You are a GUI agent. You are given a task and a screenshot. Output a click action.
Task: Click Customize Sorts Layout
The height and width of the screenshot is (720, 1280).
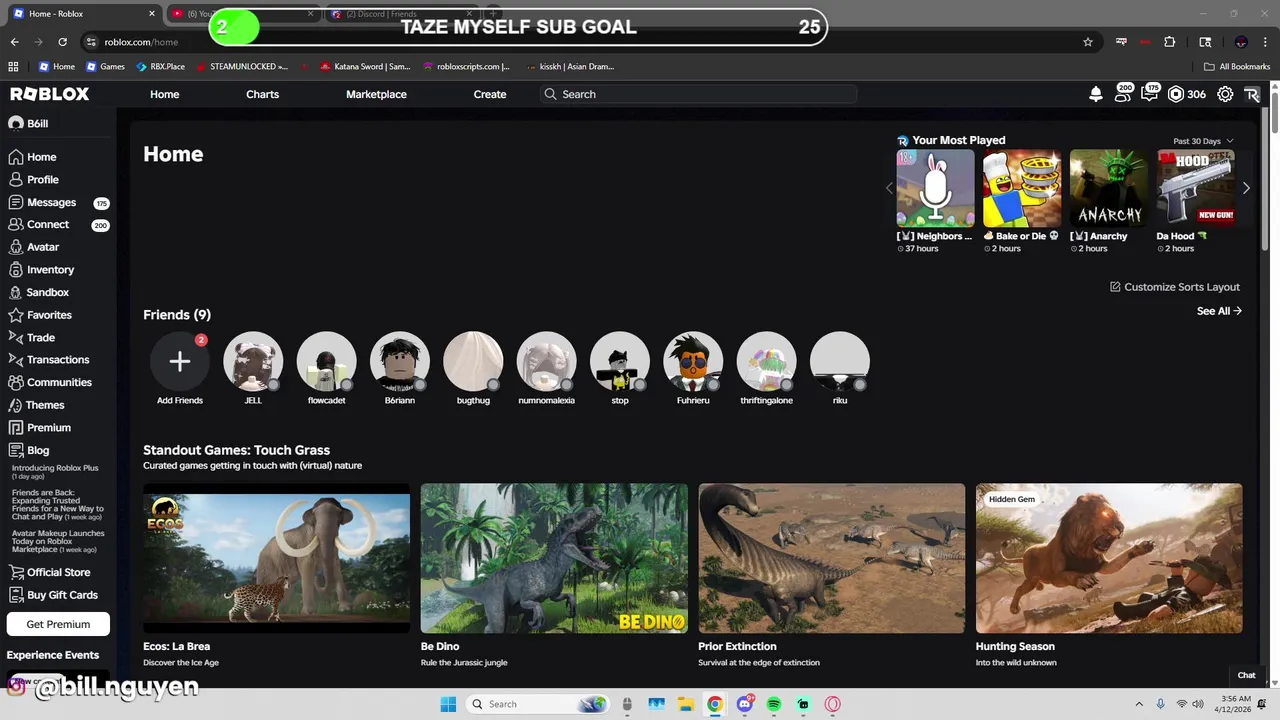pyautogui.click(x=1175, y=287)
